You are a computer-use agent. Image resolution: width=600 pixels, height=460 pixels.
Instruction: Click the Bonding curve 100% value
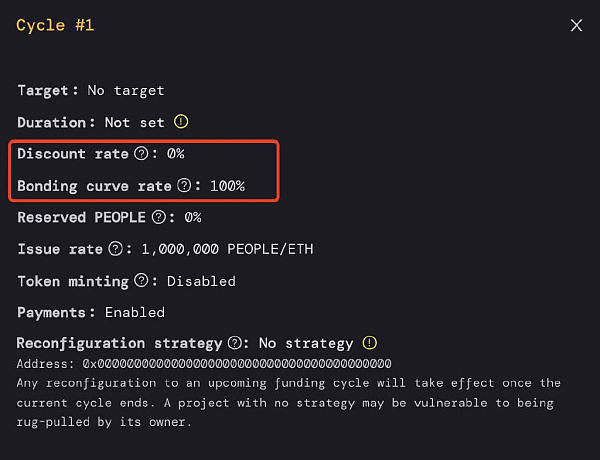tap(227, 186)
